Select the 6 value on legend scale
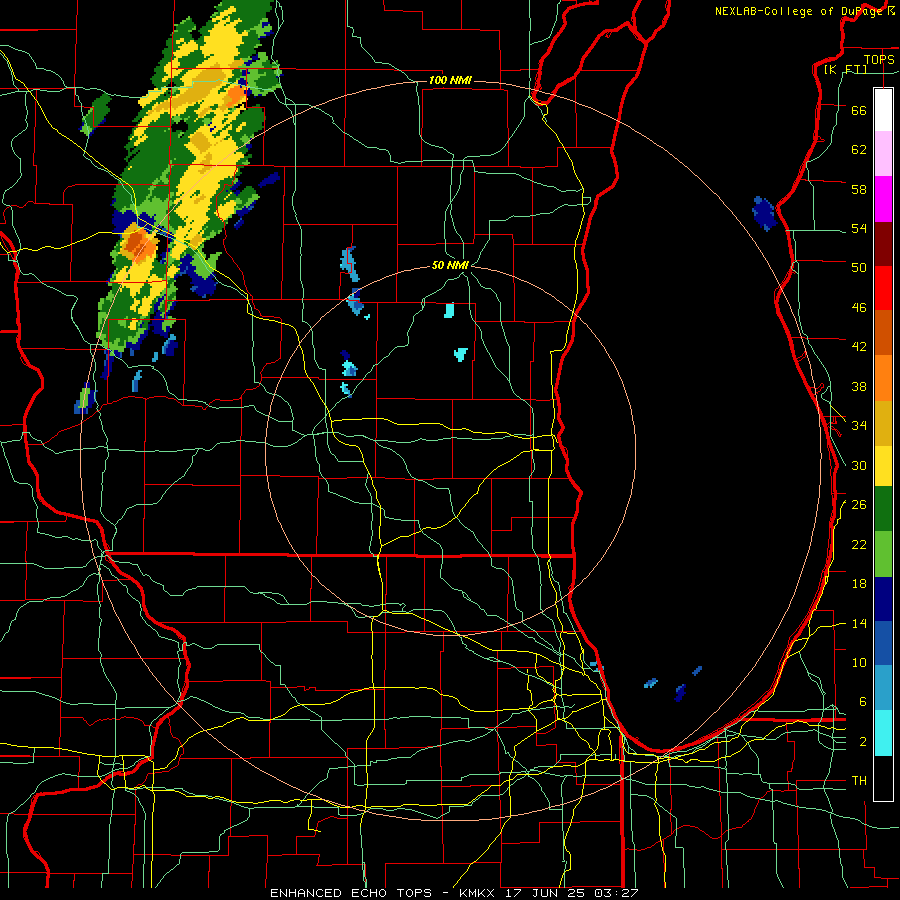 (862, 701)
